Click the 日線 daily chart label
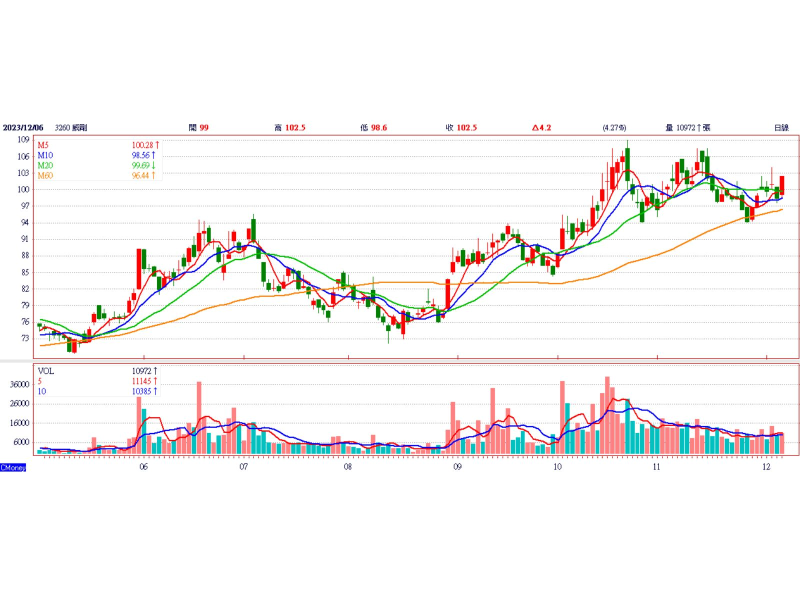 781,128
